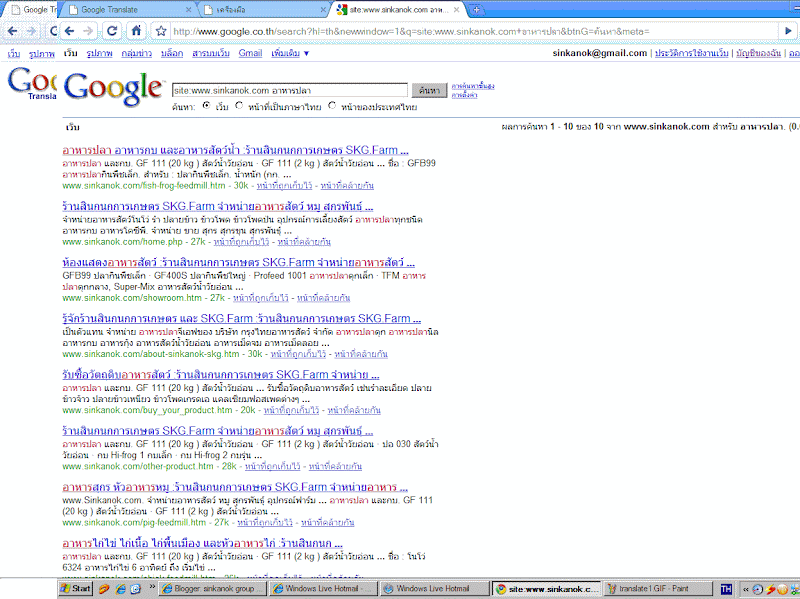Close the Google Translate tab

click(188, 9)
